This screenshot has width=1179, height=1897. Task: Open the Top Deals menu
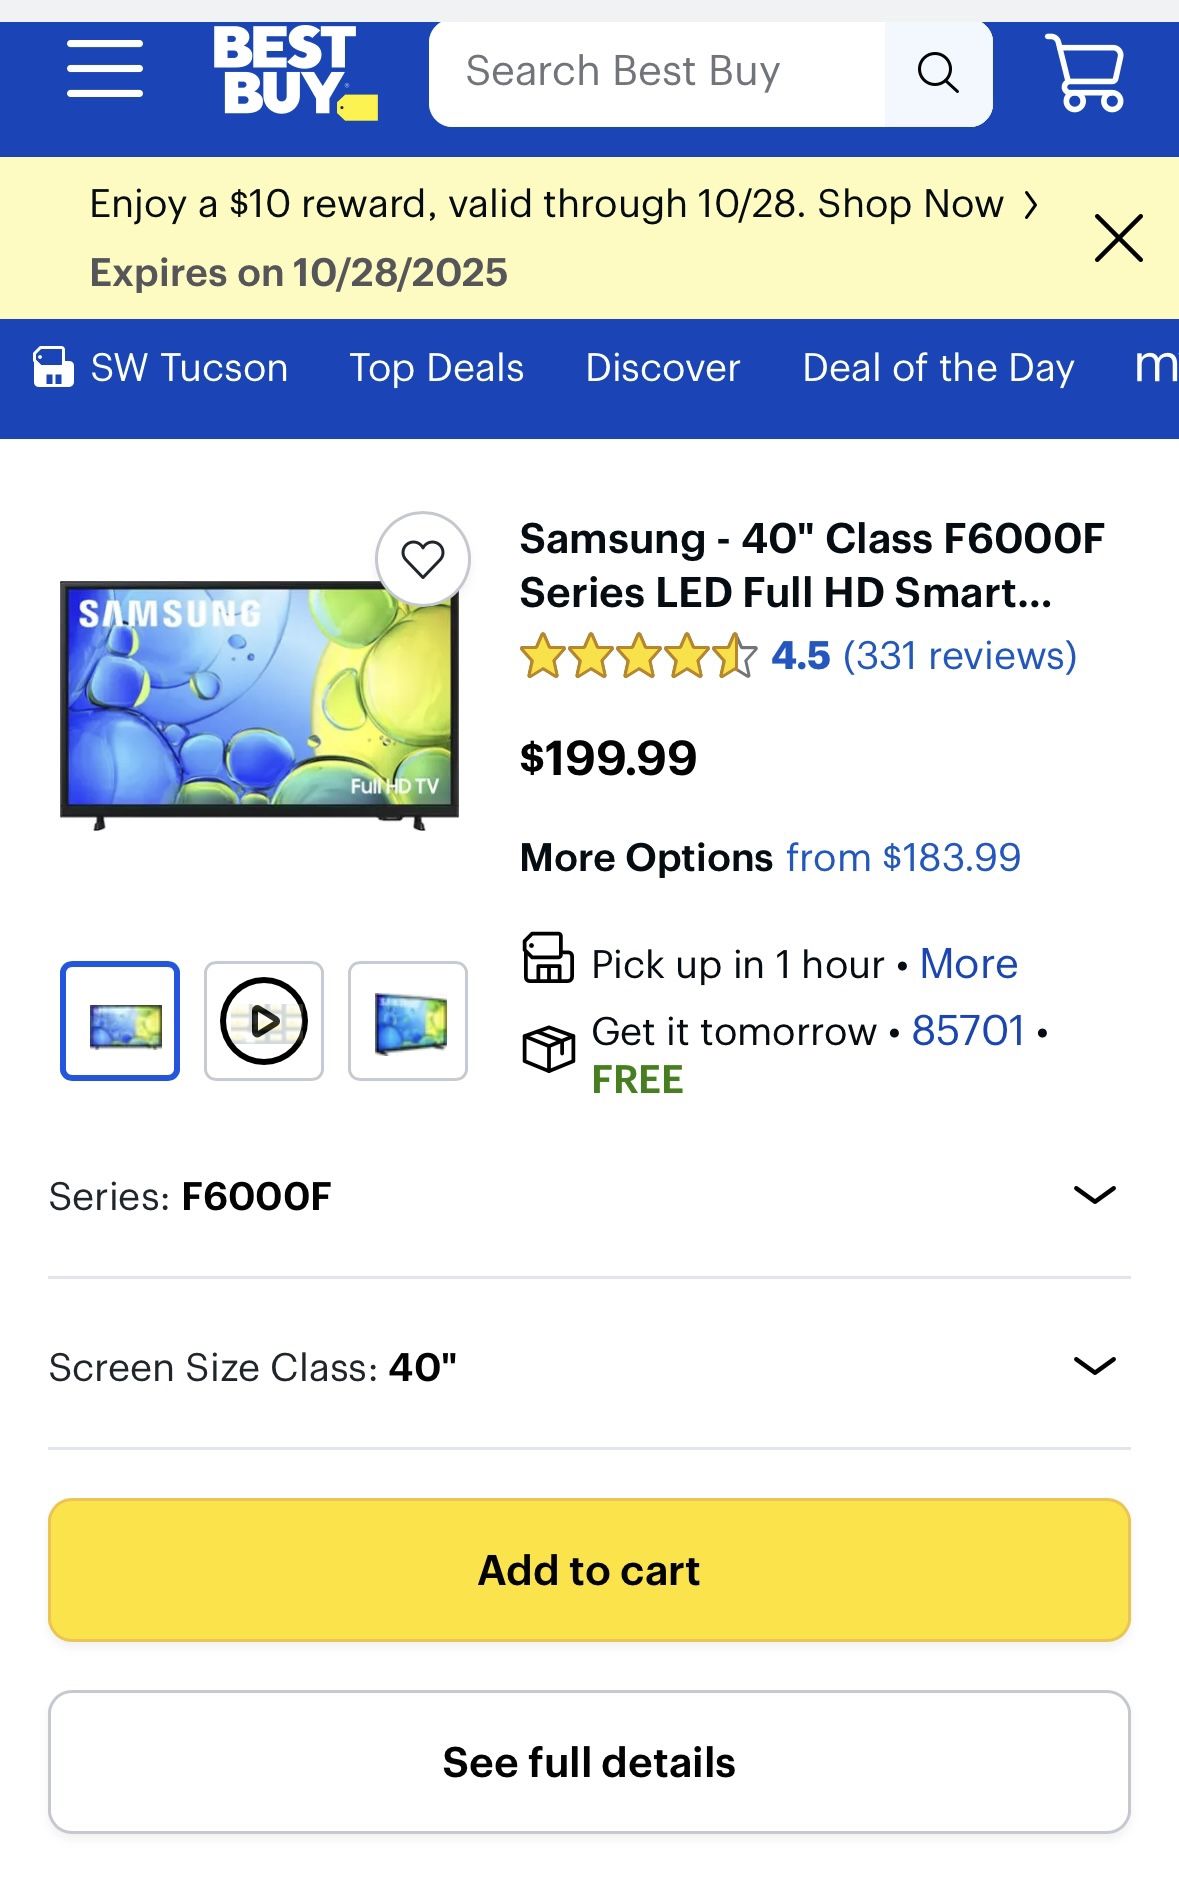coord(436,367)
